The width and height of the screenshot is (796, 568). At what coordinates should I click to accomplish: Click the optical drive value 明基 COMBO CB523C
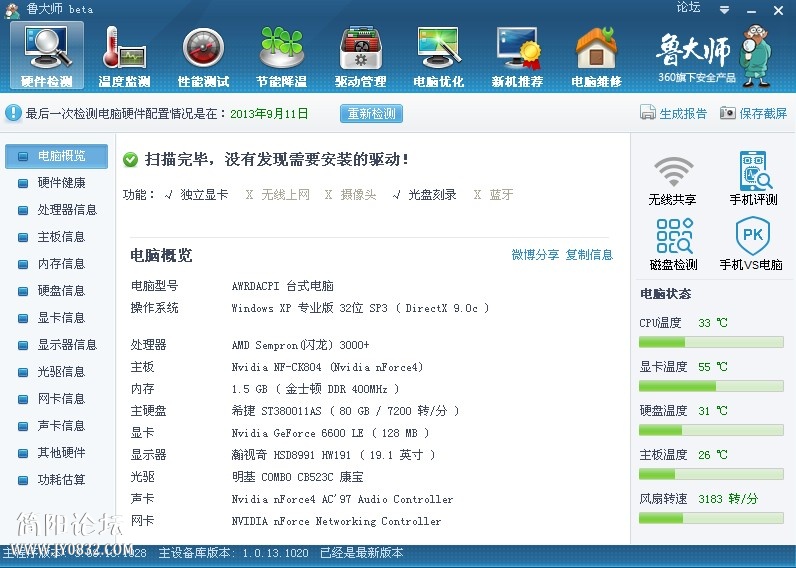[297, 477]
